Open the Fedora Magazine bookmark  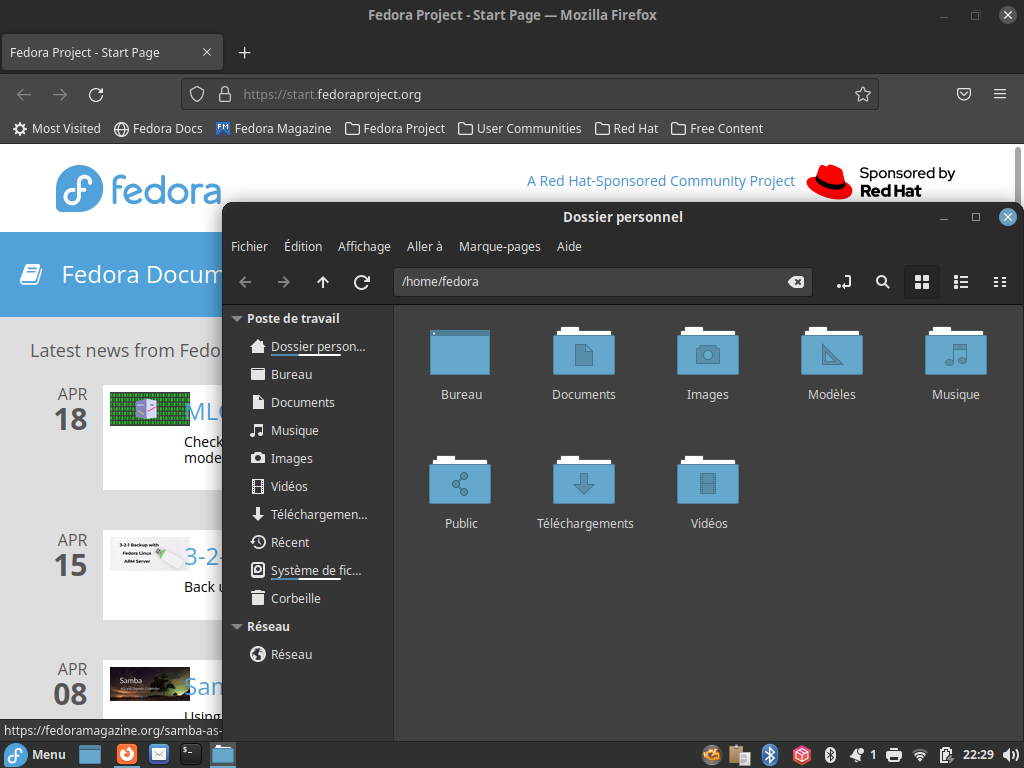click(x=274, y=129)
